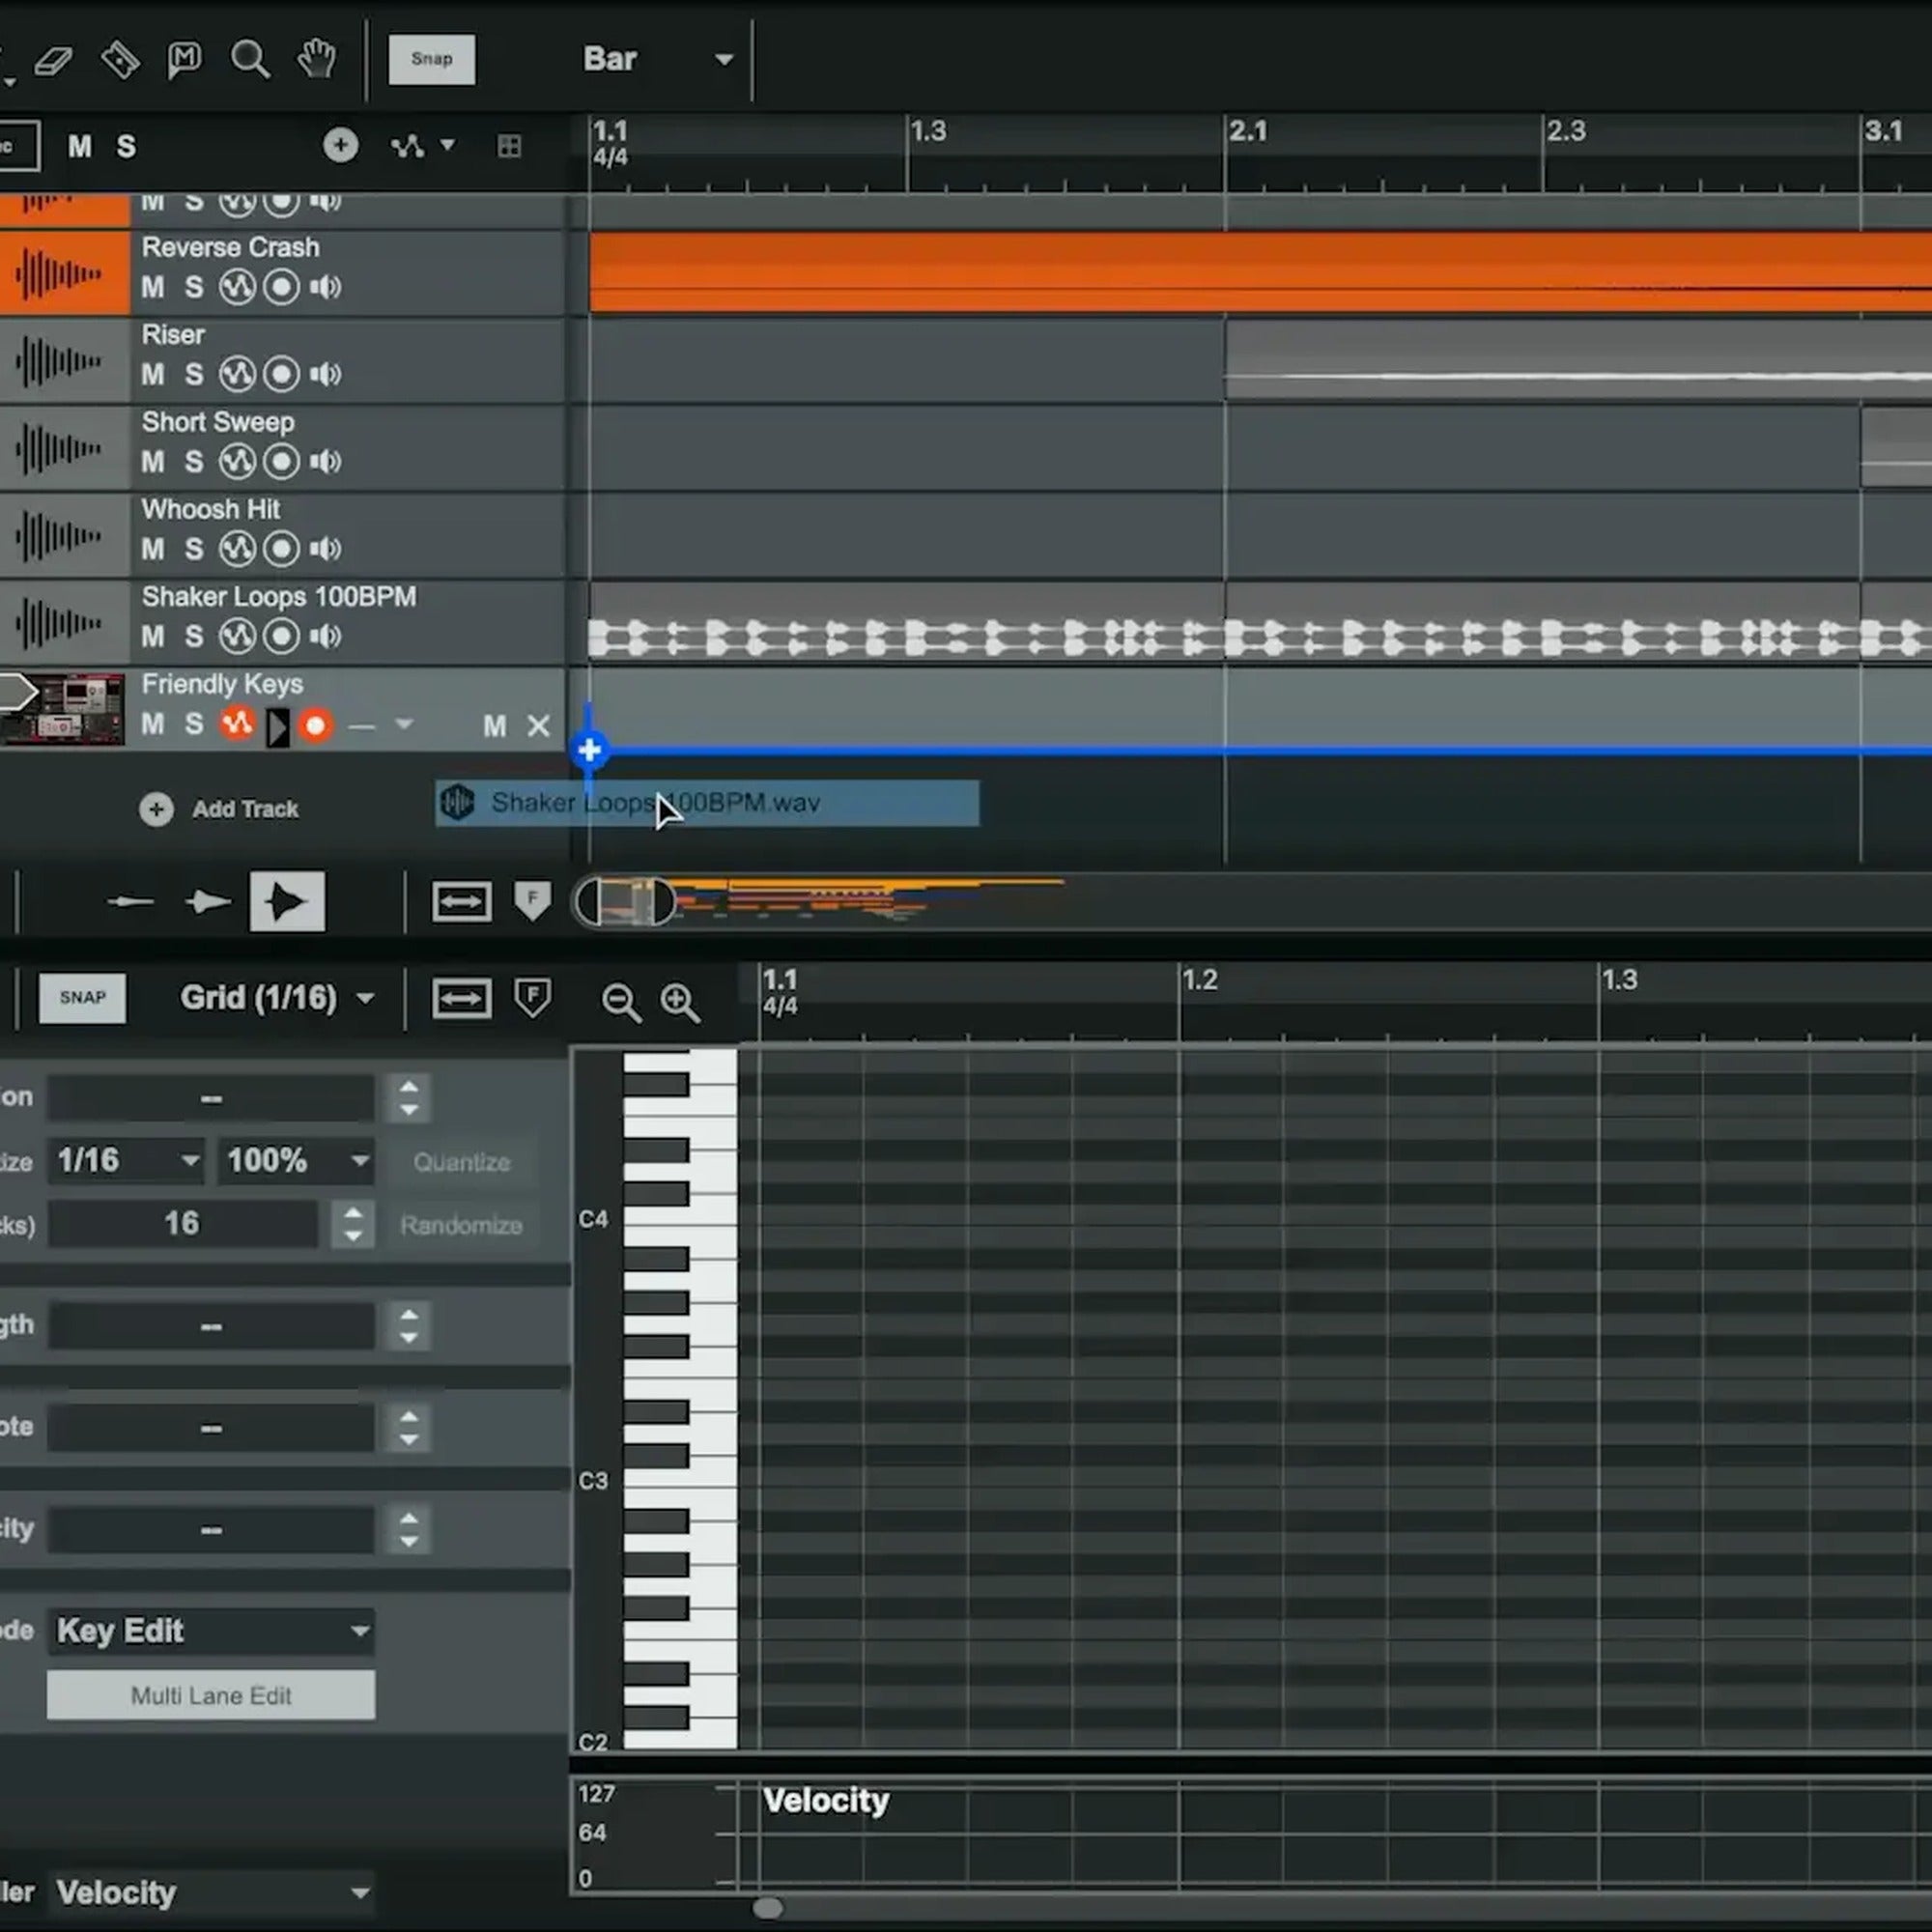
Task: Click the arrangement overview zoom handle
Action: point(625,902)
